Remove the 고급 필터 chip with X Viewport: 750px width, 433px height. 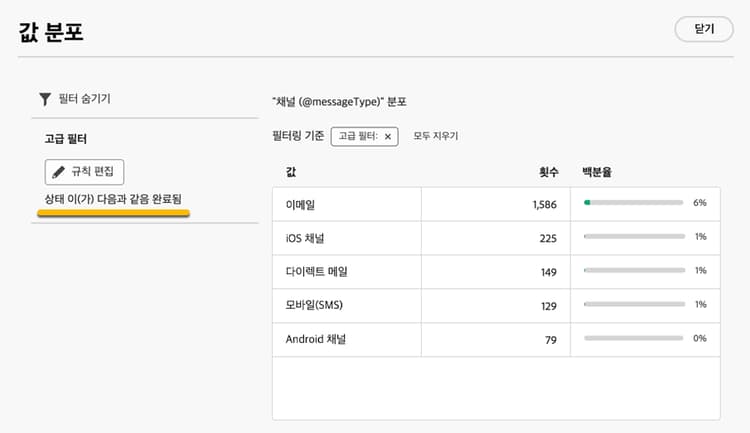[x=388, y=136]
